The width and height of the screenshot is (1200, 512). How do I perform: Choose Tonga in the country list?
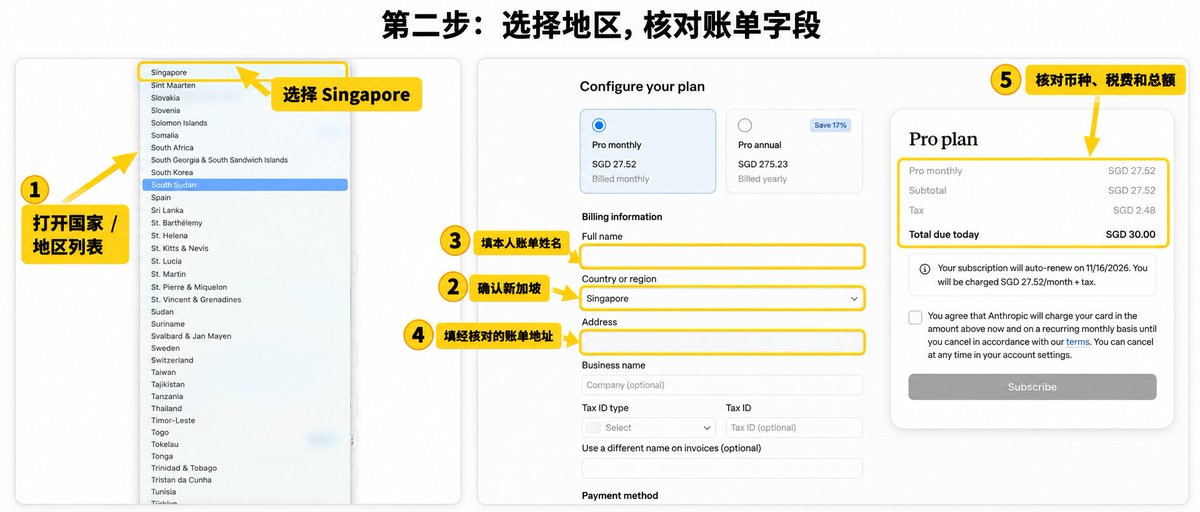point(162,456)
